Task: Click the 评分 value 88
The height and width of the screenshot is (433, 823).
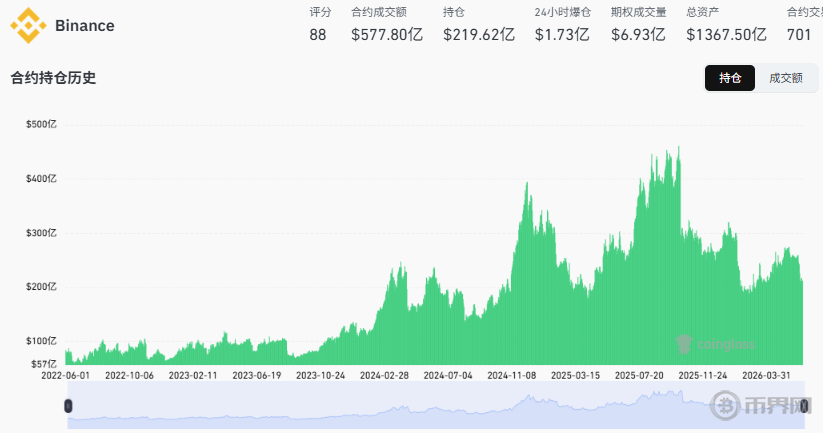Action: click(318, 35)
